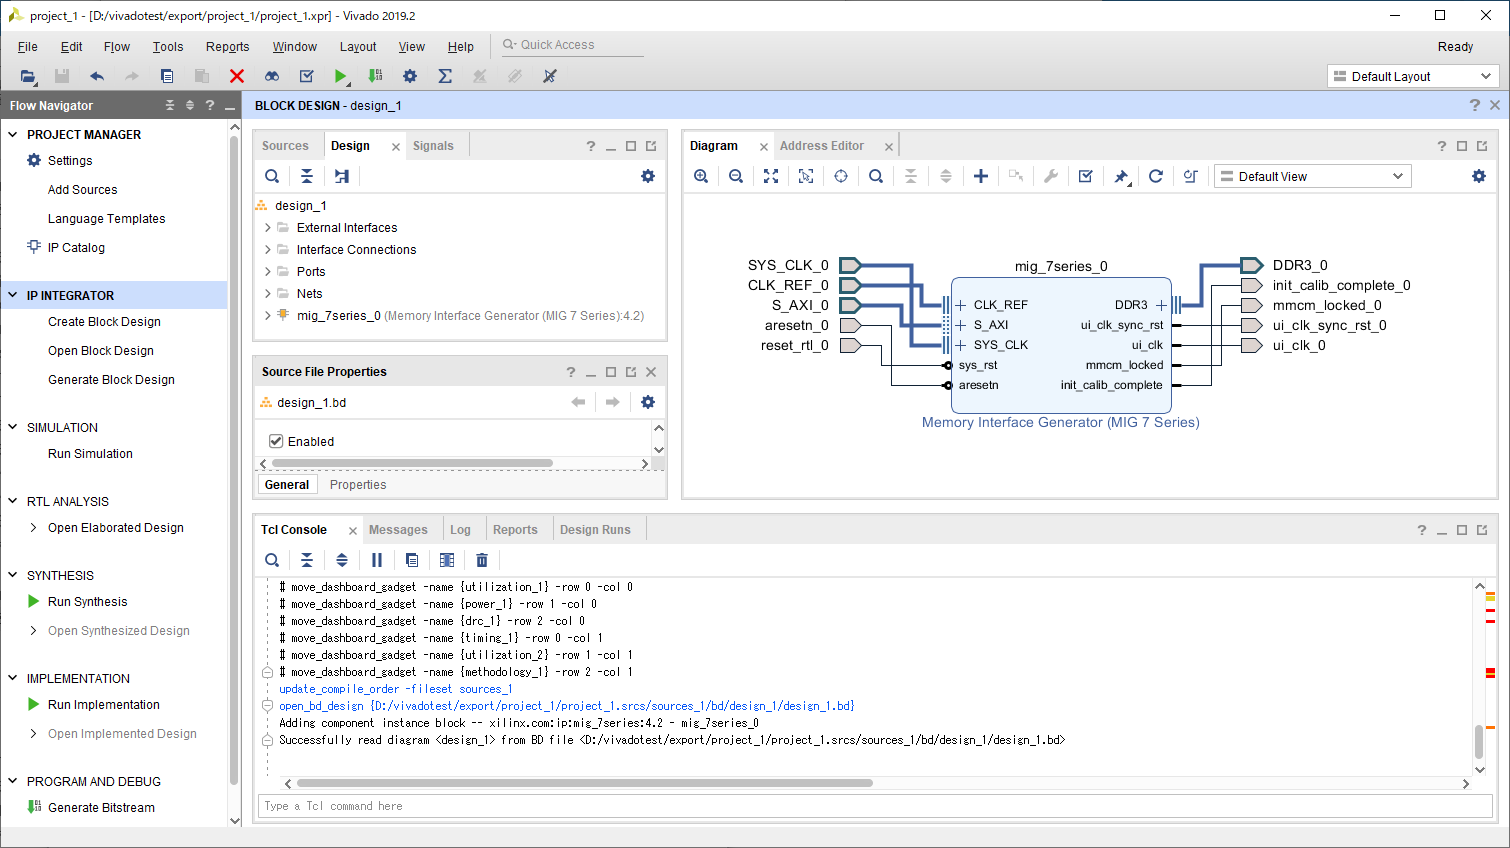Click the Regenerate Layout refresh icon

[1156, 176]
